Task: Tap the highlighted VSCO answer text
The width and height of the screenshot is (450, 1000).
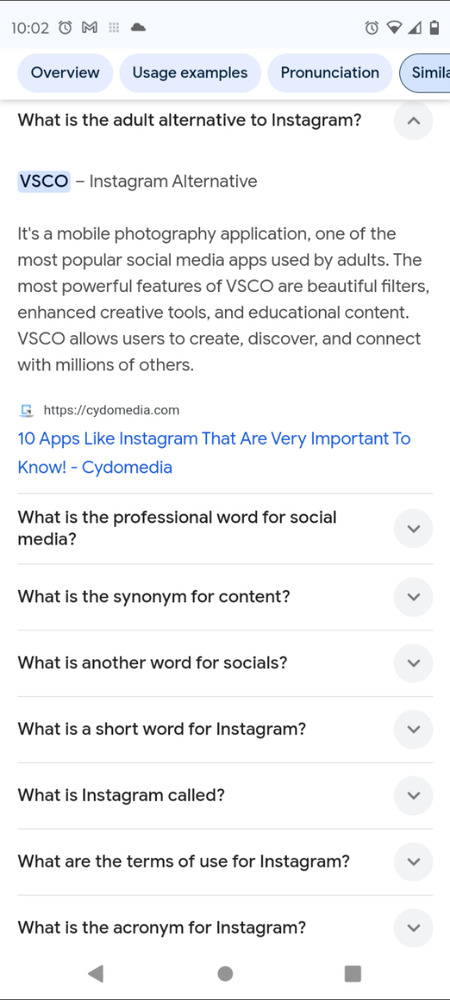Action: 43,182
